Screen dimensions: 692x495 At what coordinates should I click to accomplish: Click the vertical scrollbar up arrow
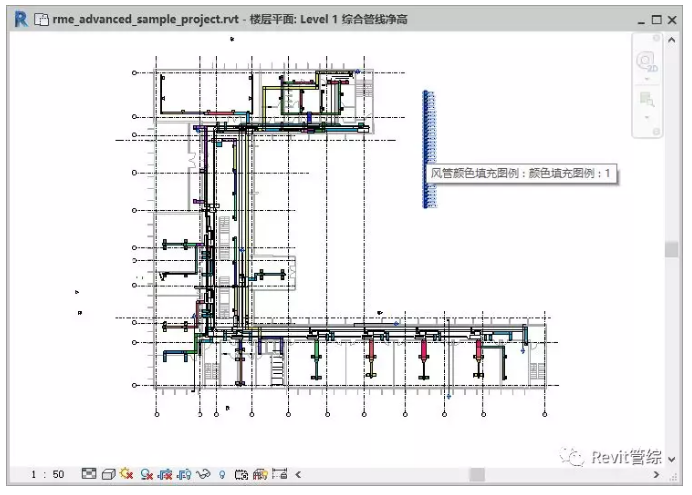(x=671, y=38)
